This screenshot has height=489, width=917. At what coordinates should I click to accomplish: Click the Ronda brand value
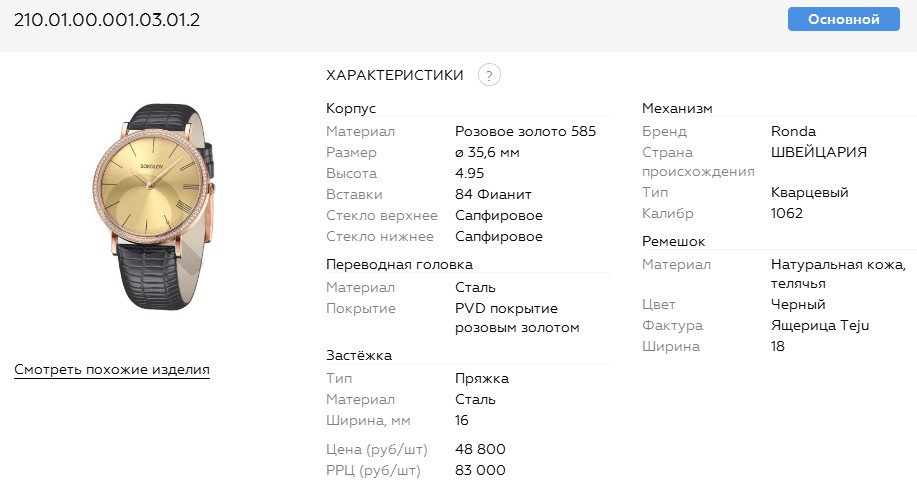794,131
